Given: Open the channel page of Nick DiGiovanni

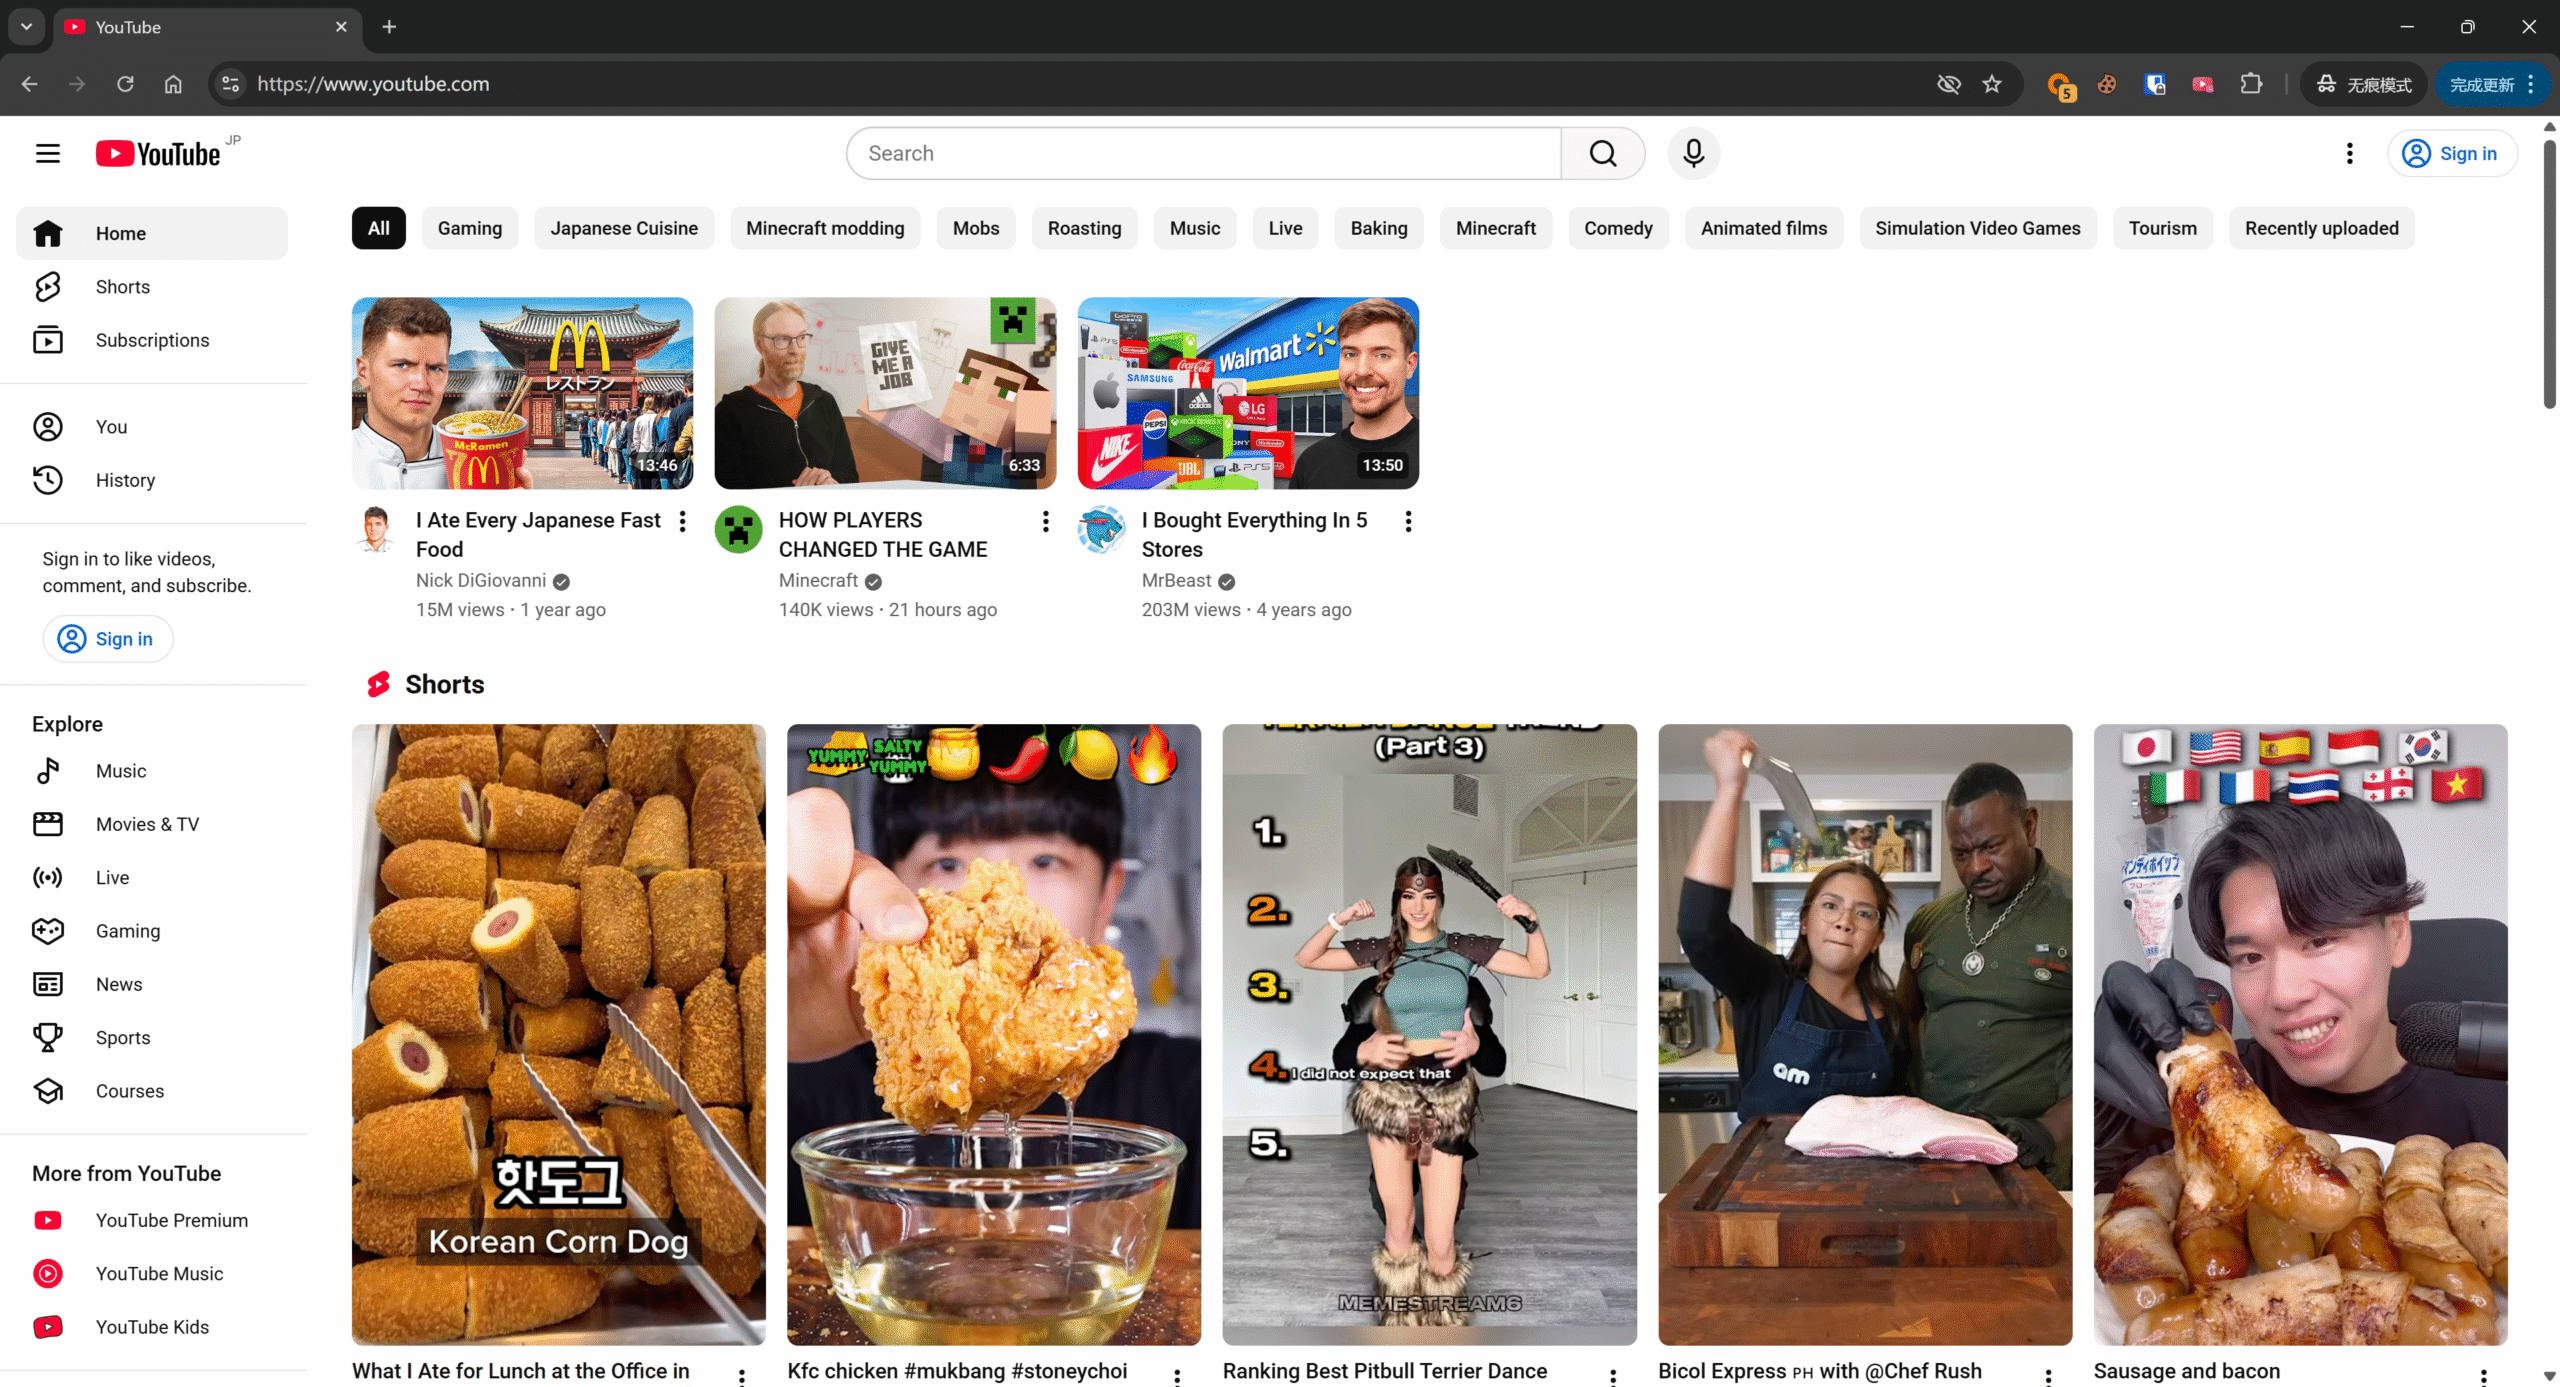Looking at the screenshot, I should [480, 580].
